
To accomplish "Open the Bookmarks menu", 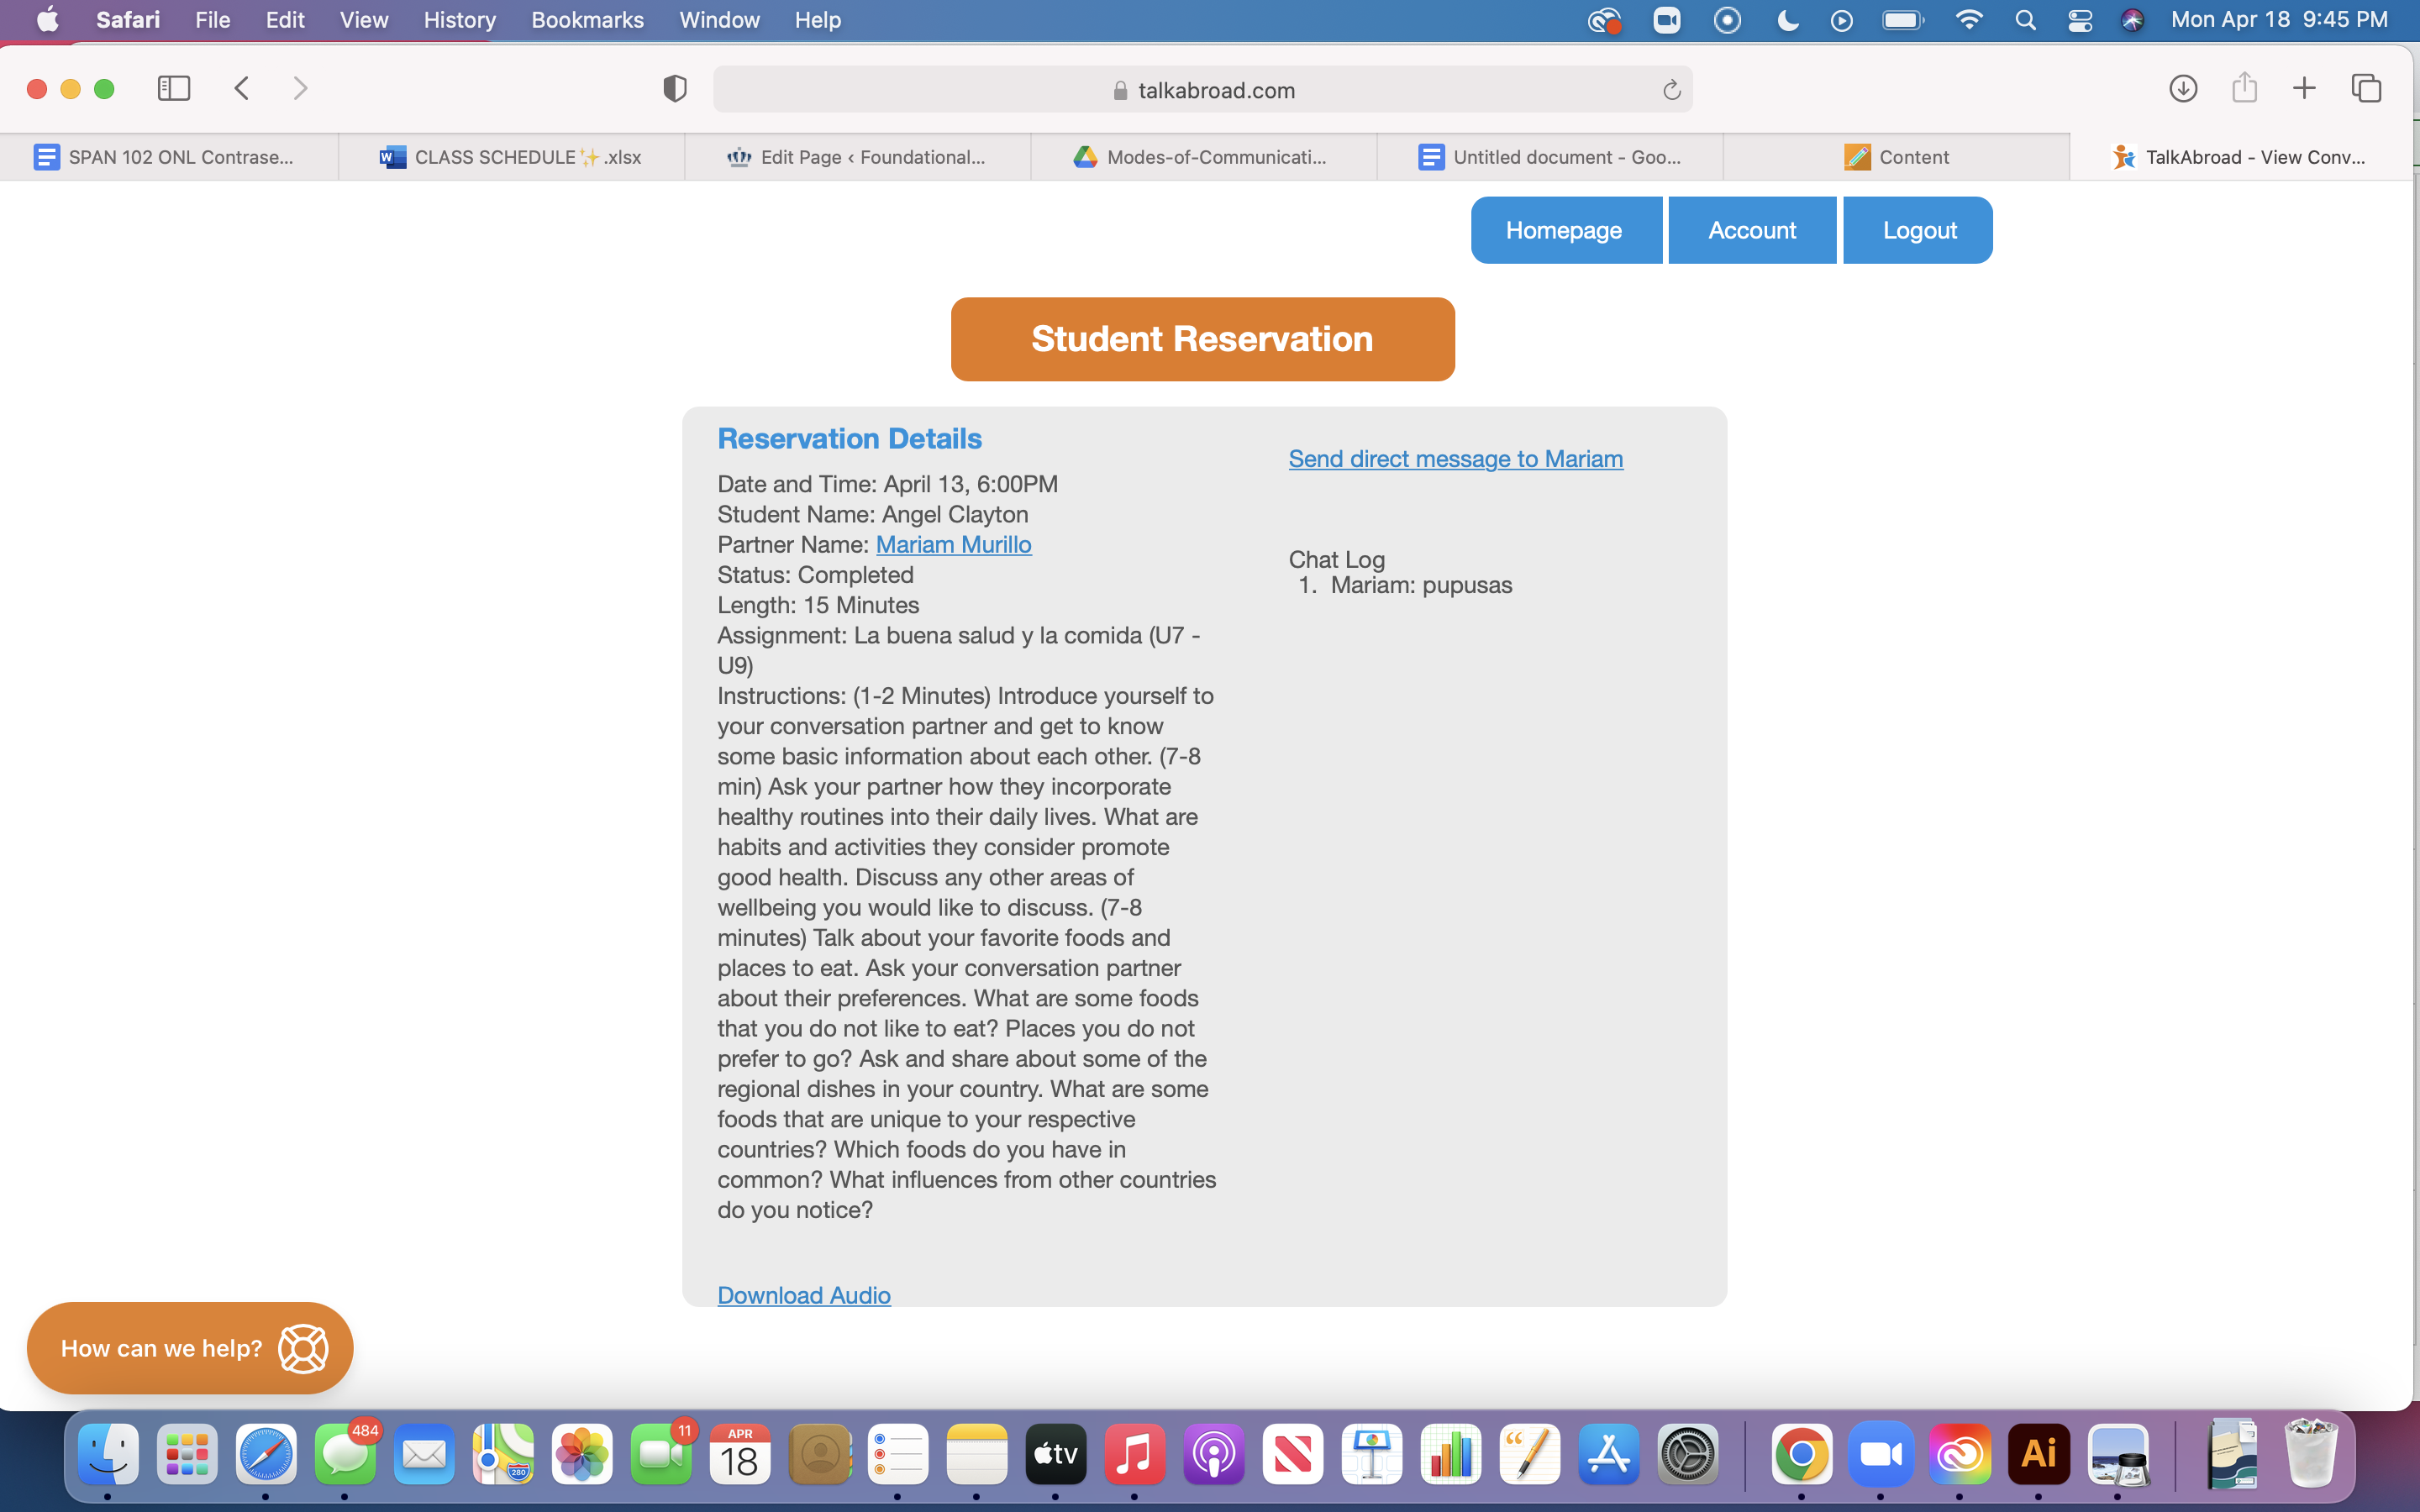I will point(587,20).
